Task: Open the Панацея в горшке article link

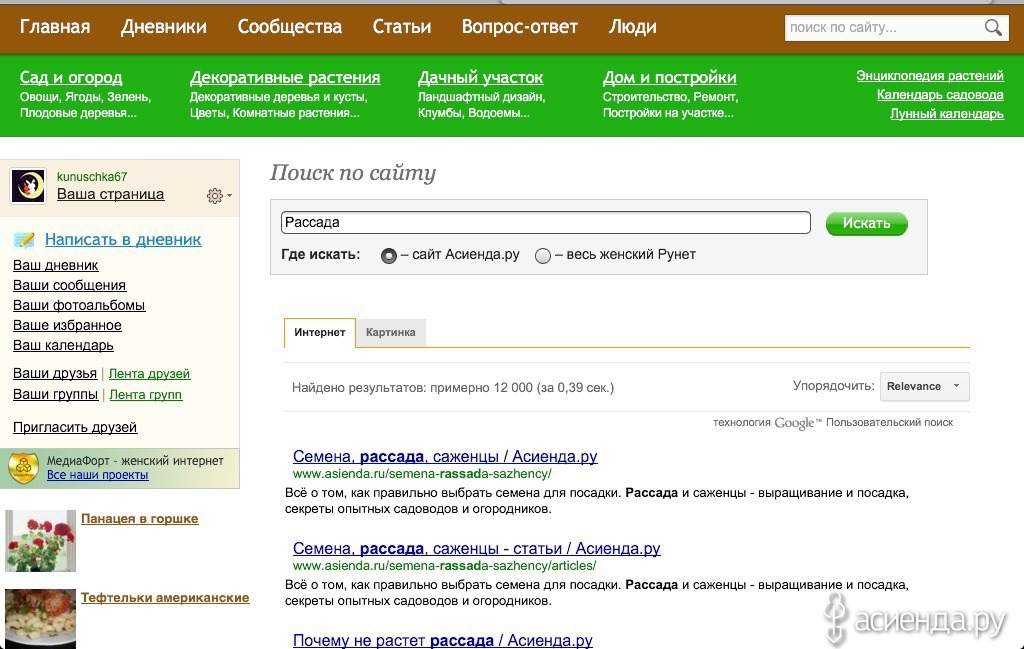Action: 140,518
